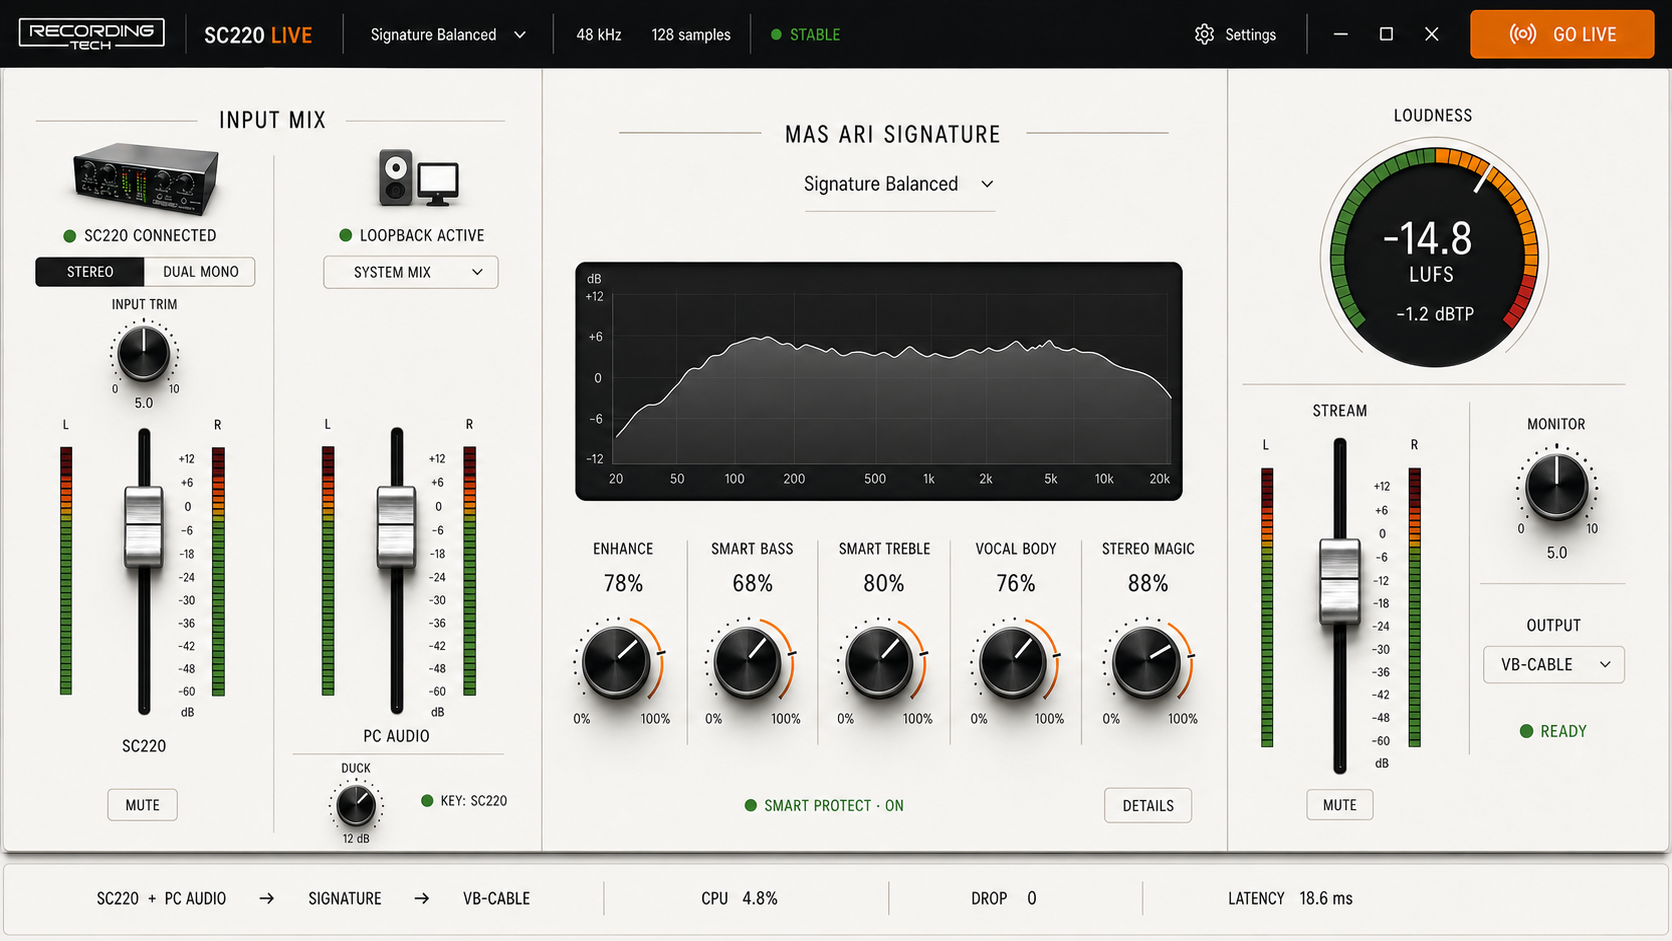1672x941 pixels.
Task: Mute the Stream output
Action: coord(1339,805)
